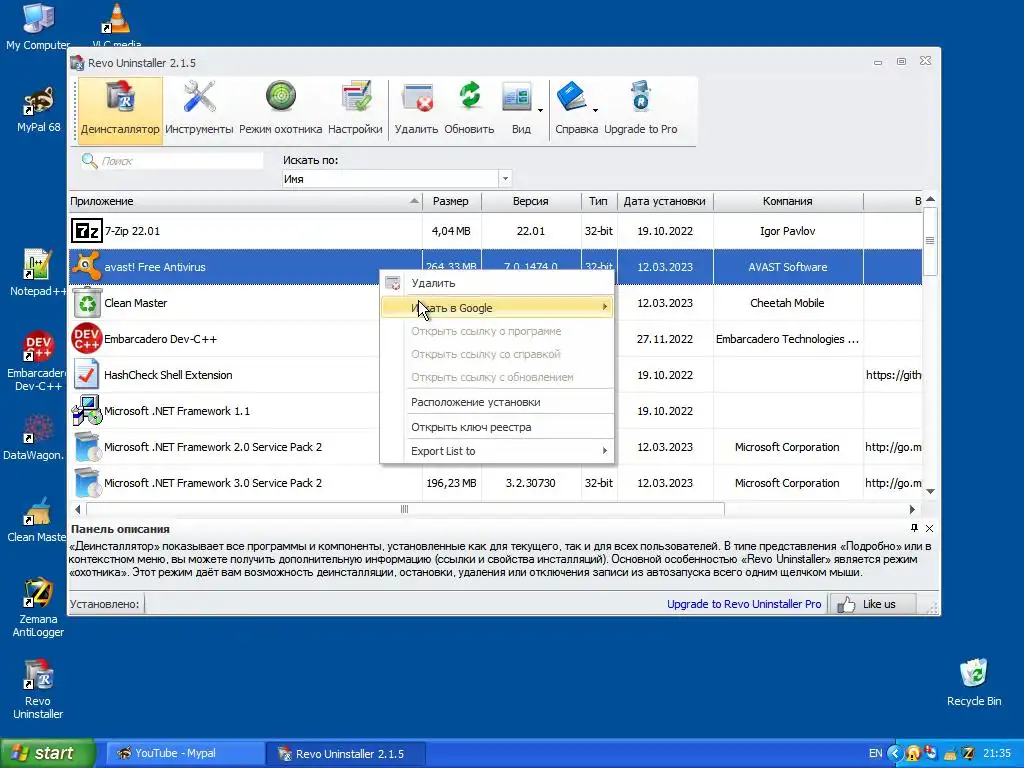
Task: Choose Открыть ключ реестра menu item
Action: pyautogui.click(x=497, y=427)
